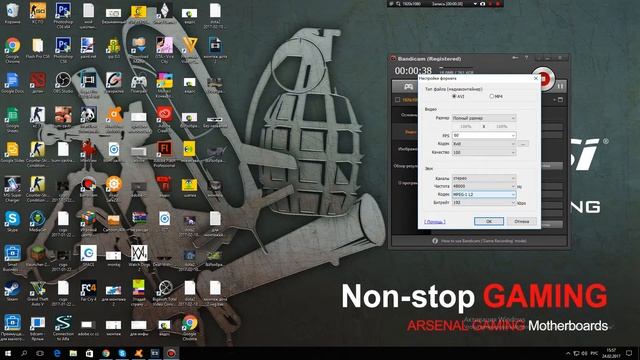Open the Качество dropdown set to 100
The height and width of the screenshot is (360, 640).
(x=484, y=152)
